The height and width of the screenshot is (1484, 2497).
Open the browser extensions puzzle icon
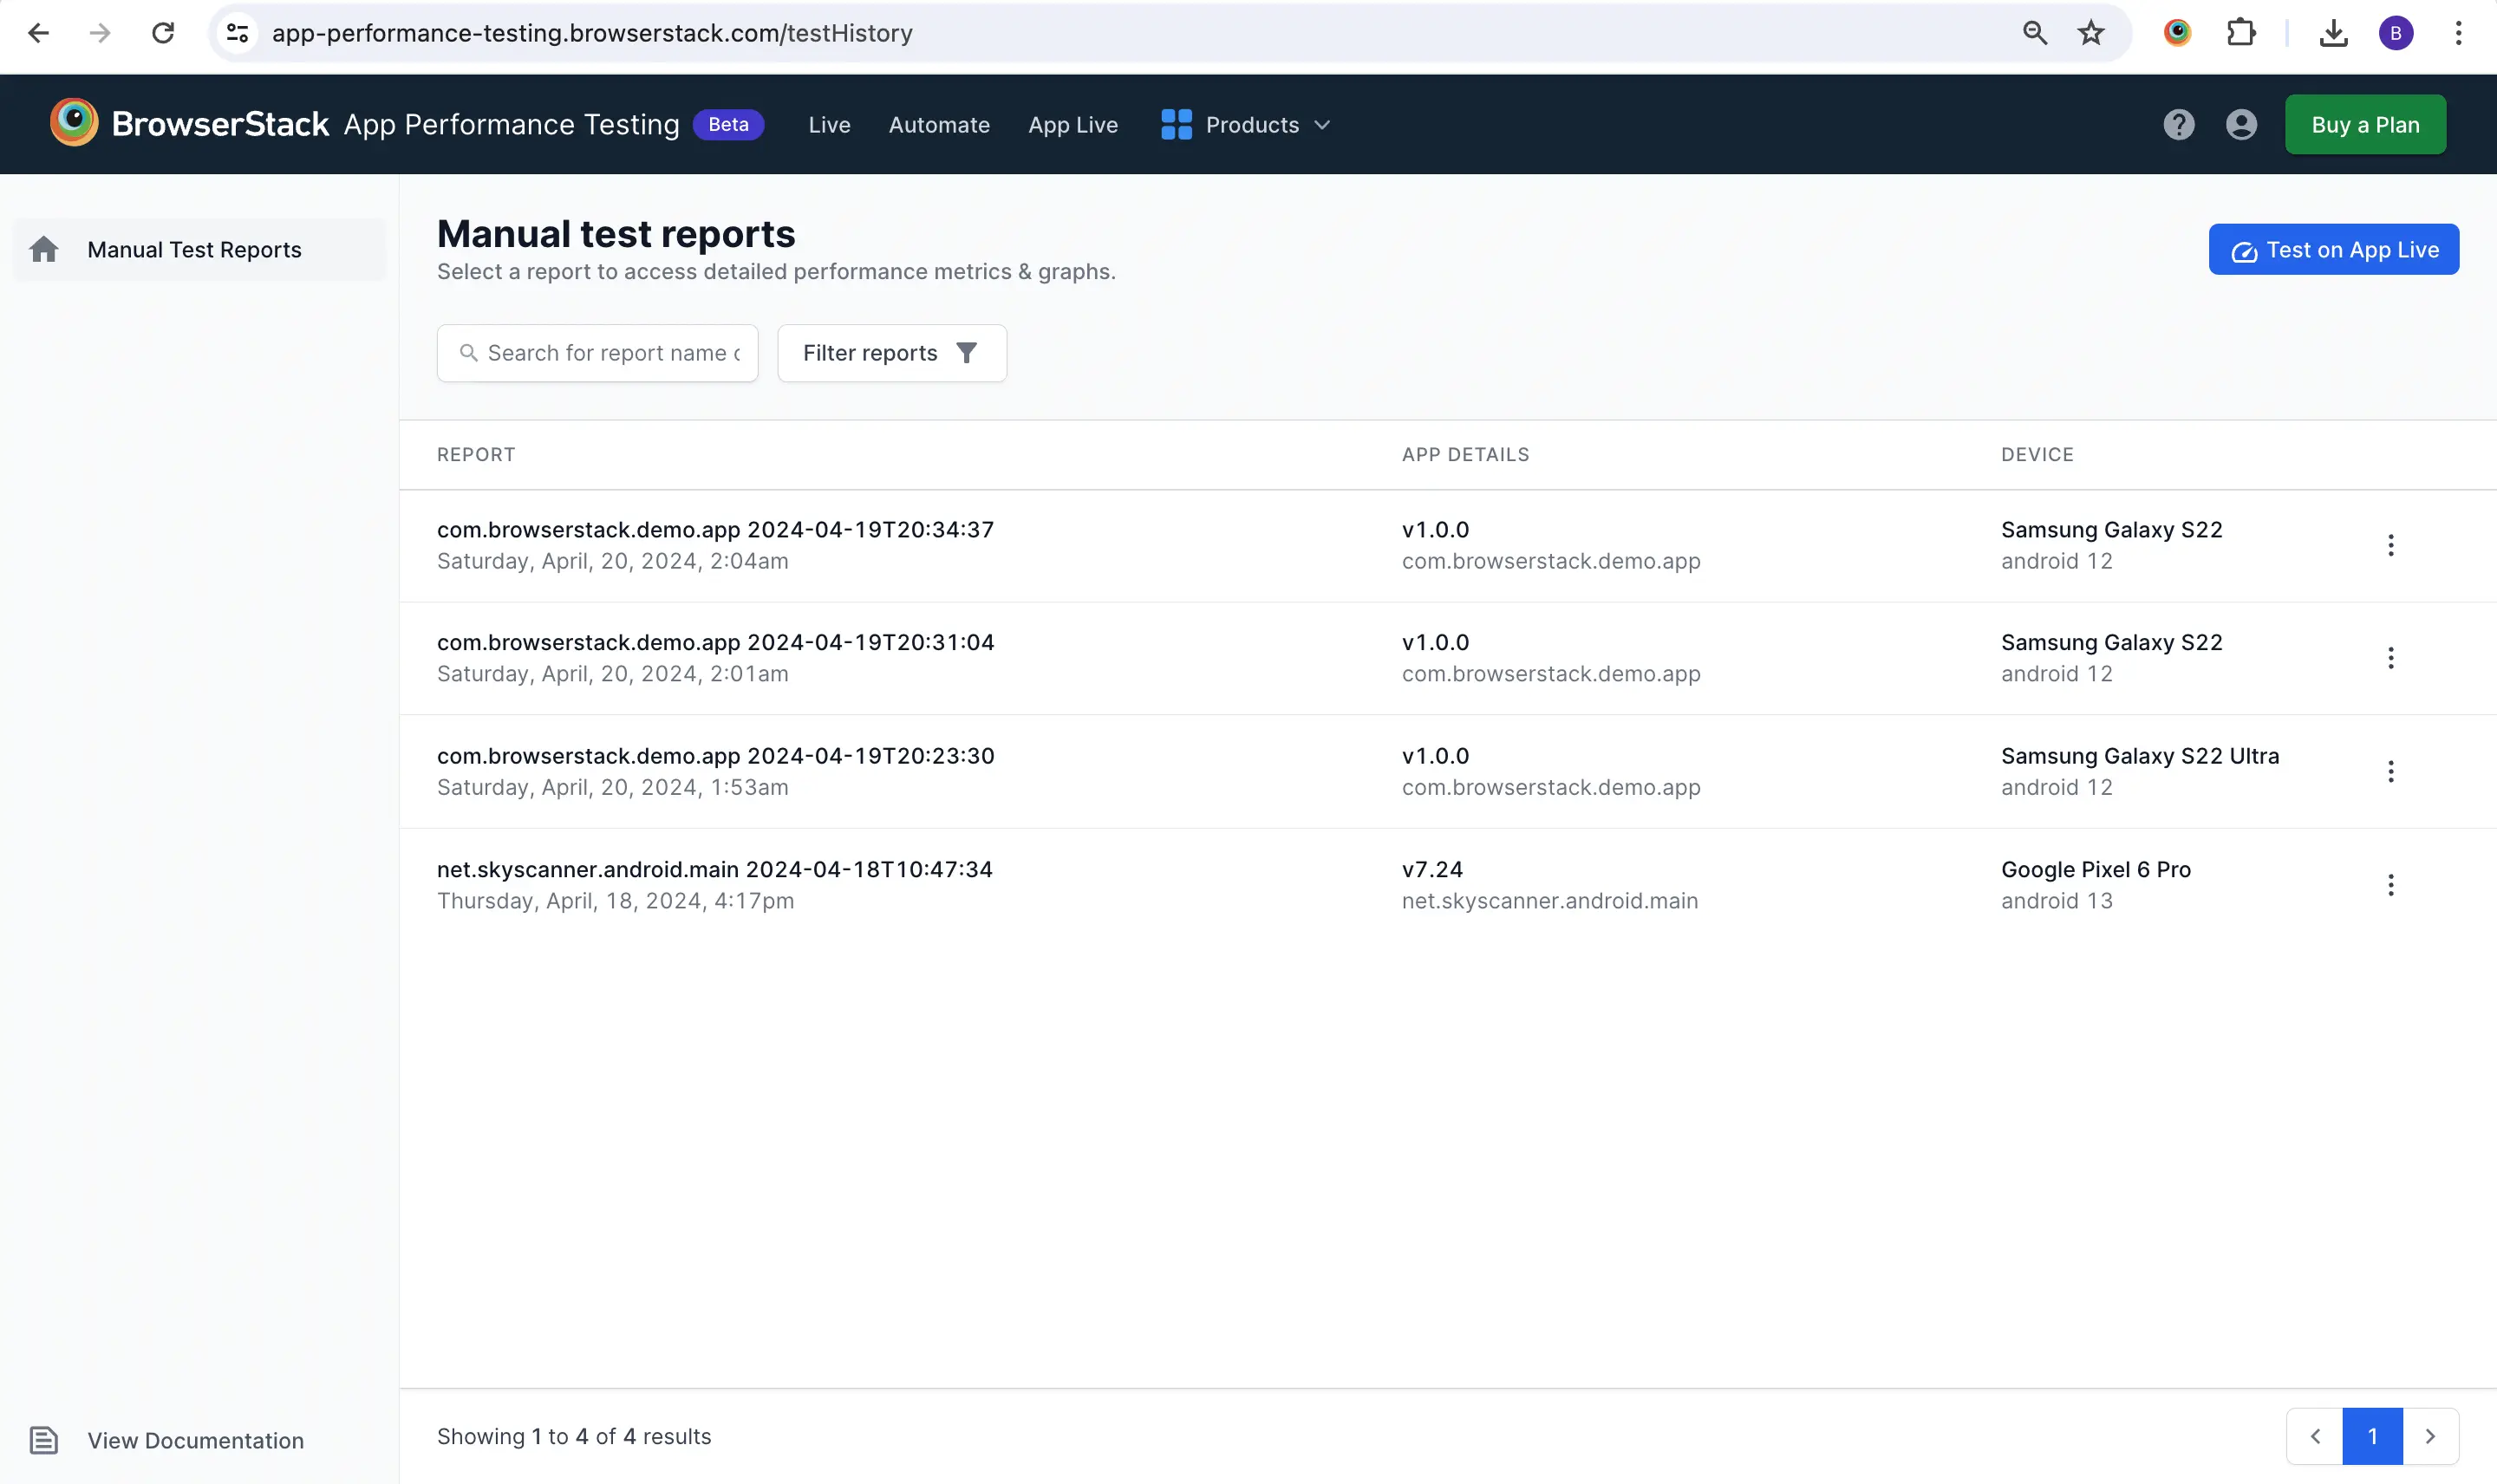pyautogui.click(x=2240, y=33)
